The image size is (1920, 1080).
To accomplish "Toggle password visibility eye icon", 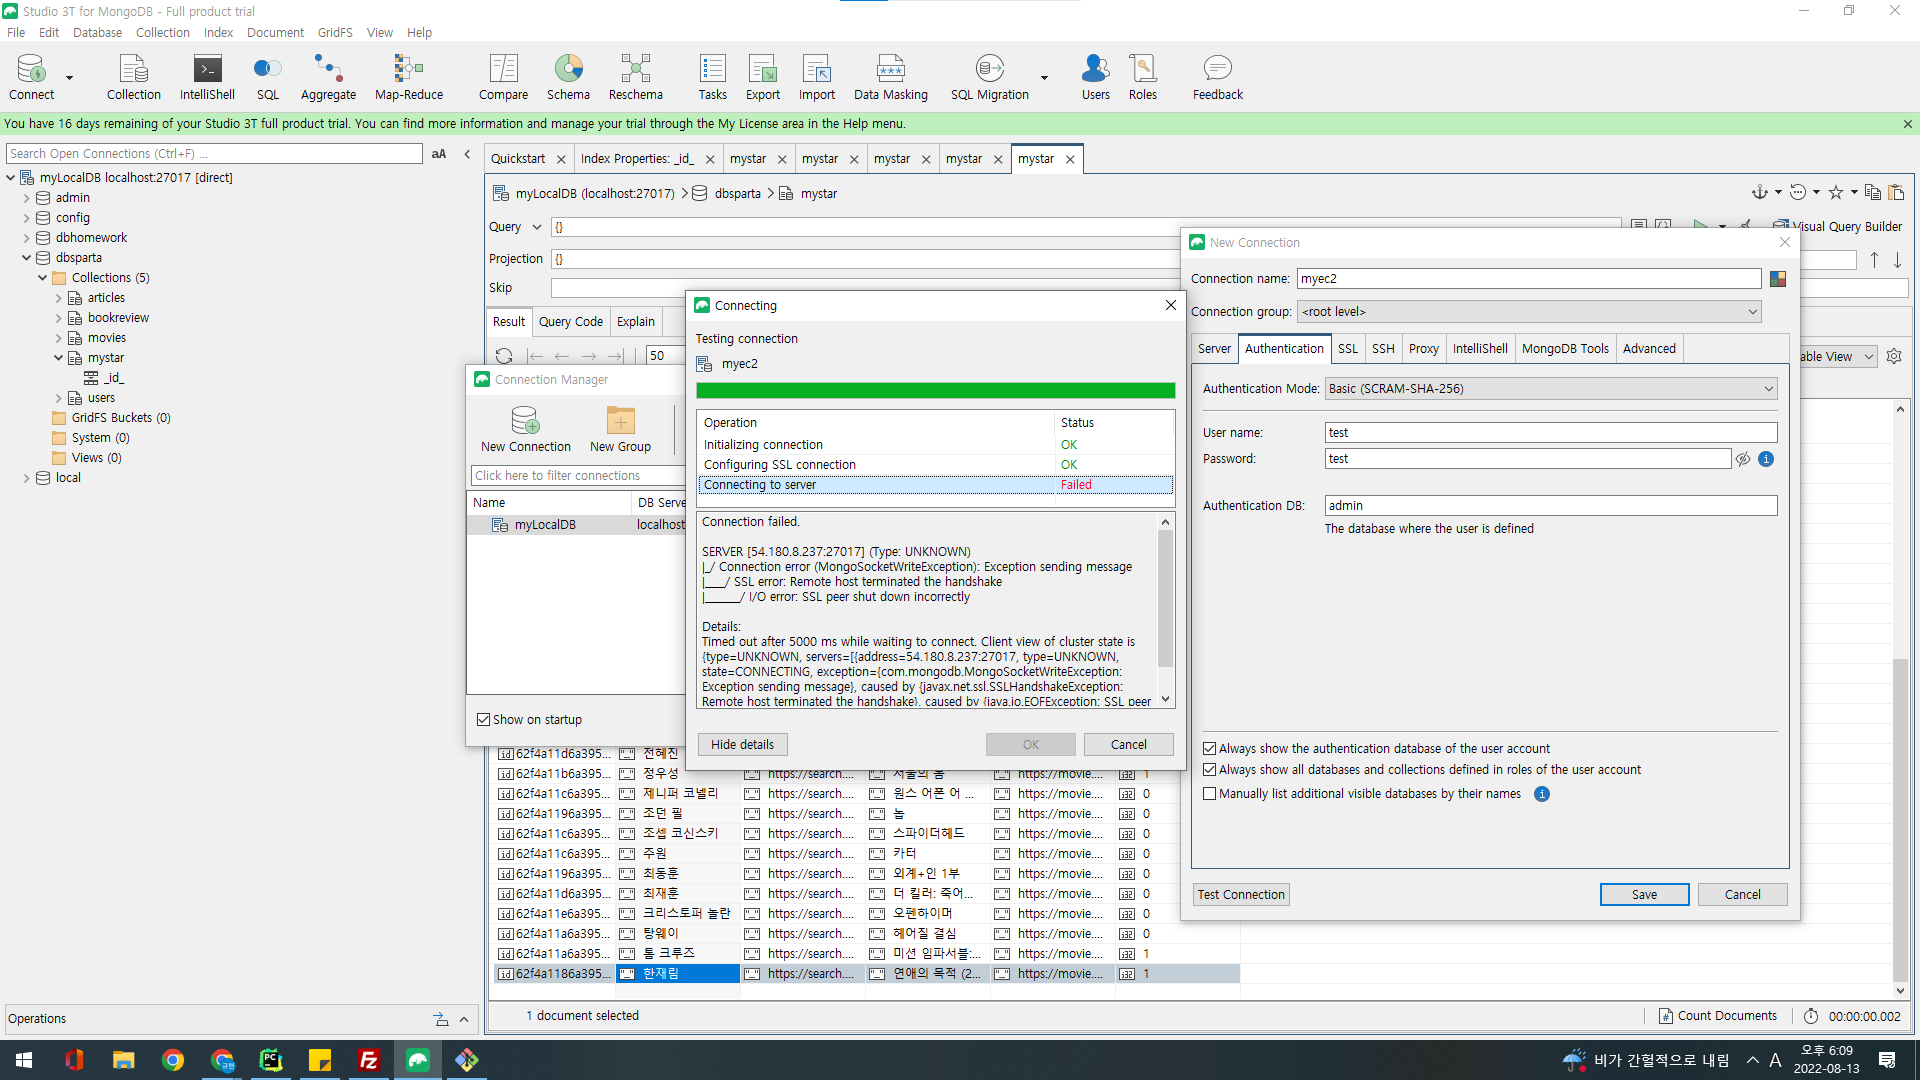I will (x=1743, y=459).
